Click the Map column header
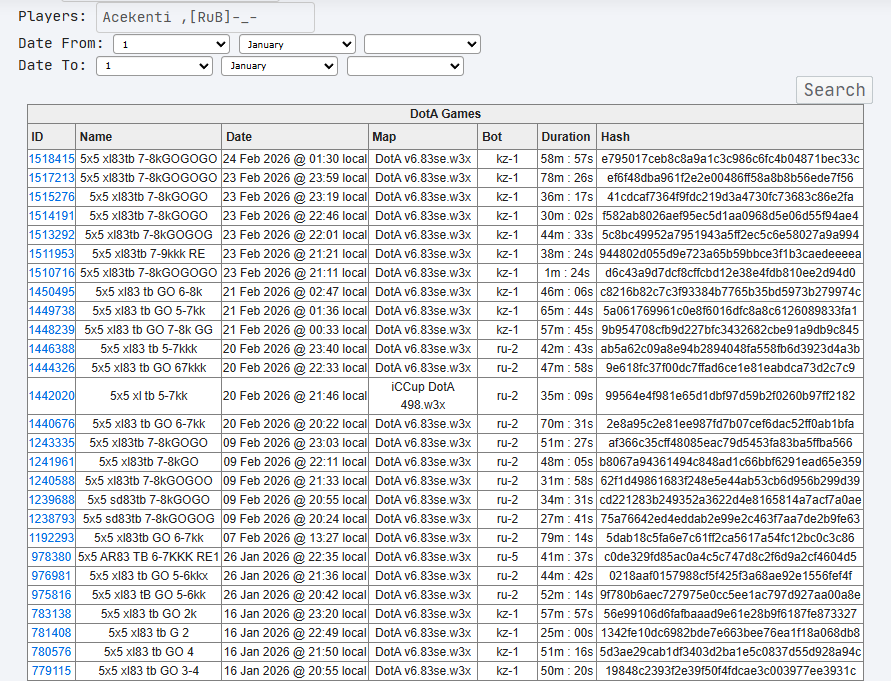This screenshot has width=891, height=681. click(423, 137)
